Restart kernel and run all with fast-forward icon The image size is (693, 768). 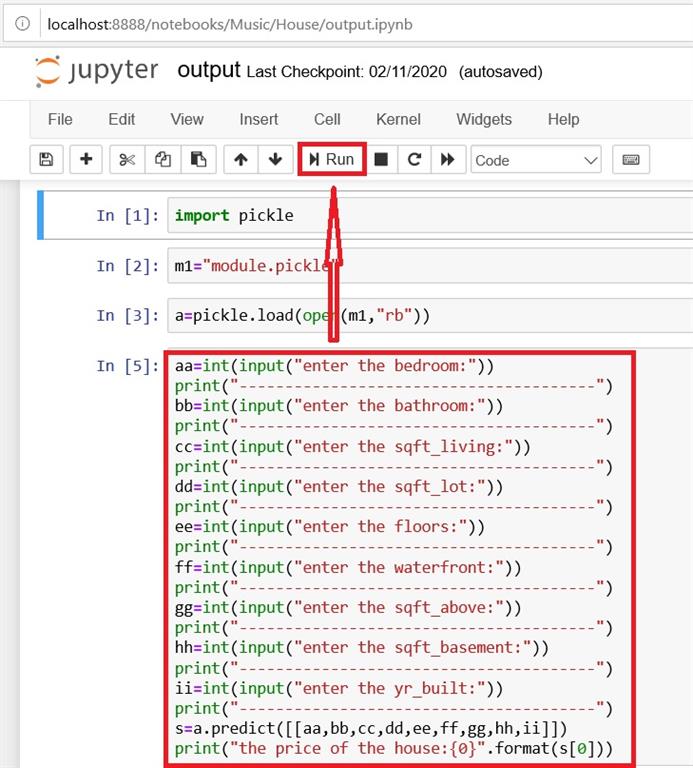coord(448,160)
